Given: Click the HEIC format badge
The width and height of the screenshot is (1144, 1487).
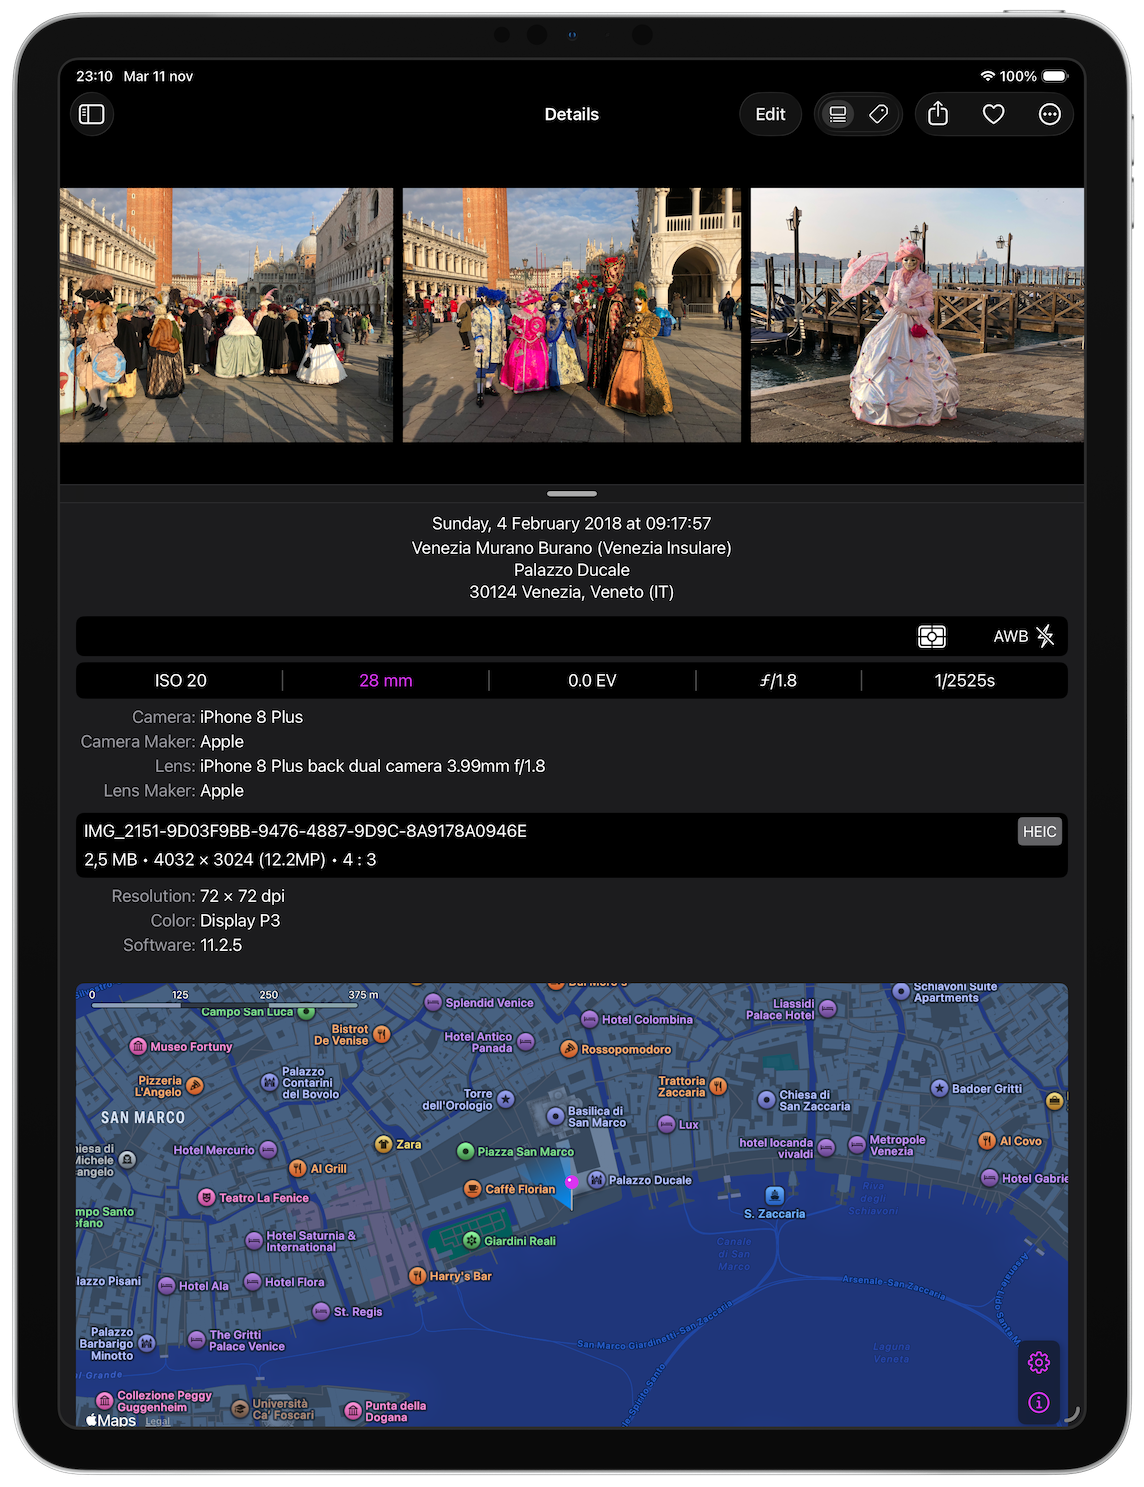Looking at the screenshot, I should pos(1040,831).
